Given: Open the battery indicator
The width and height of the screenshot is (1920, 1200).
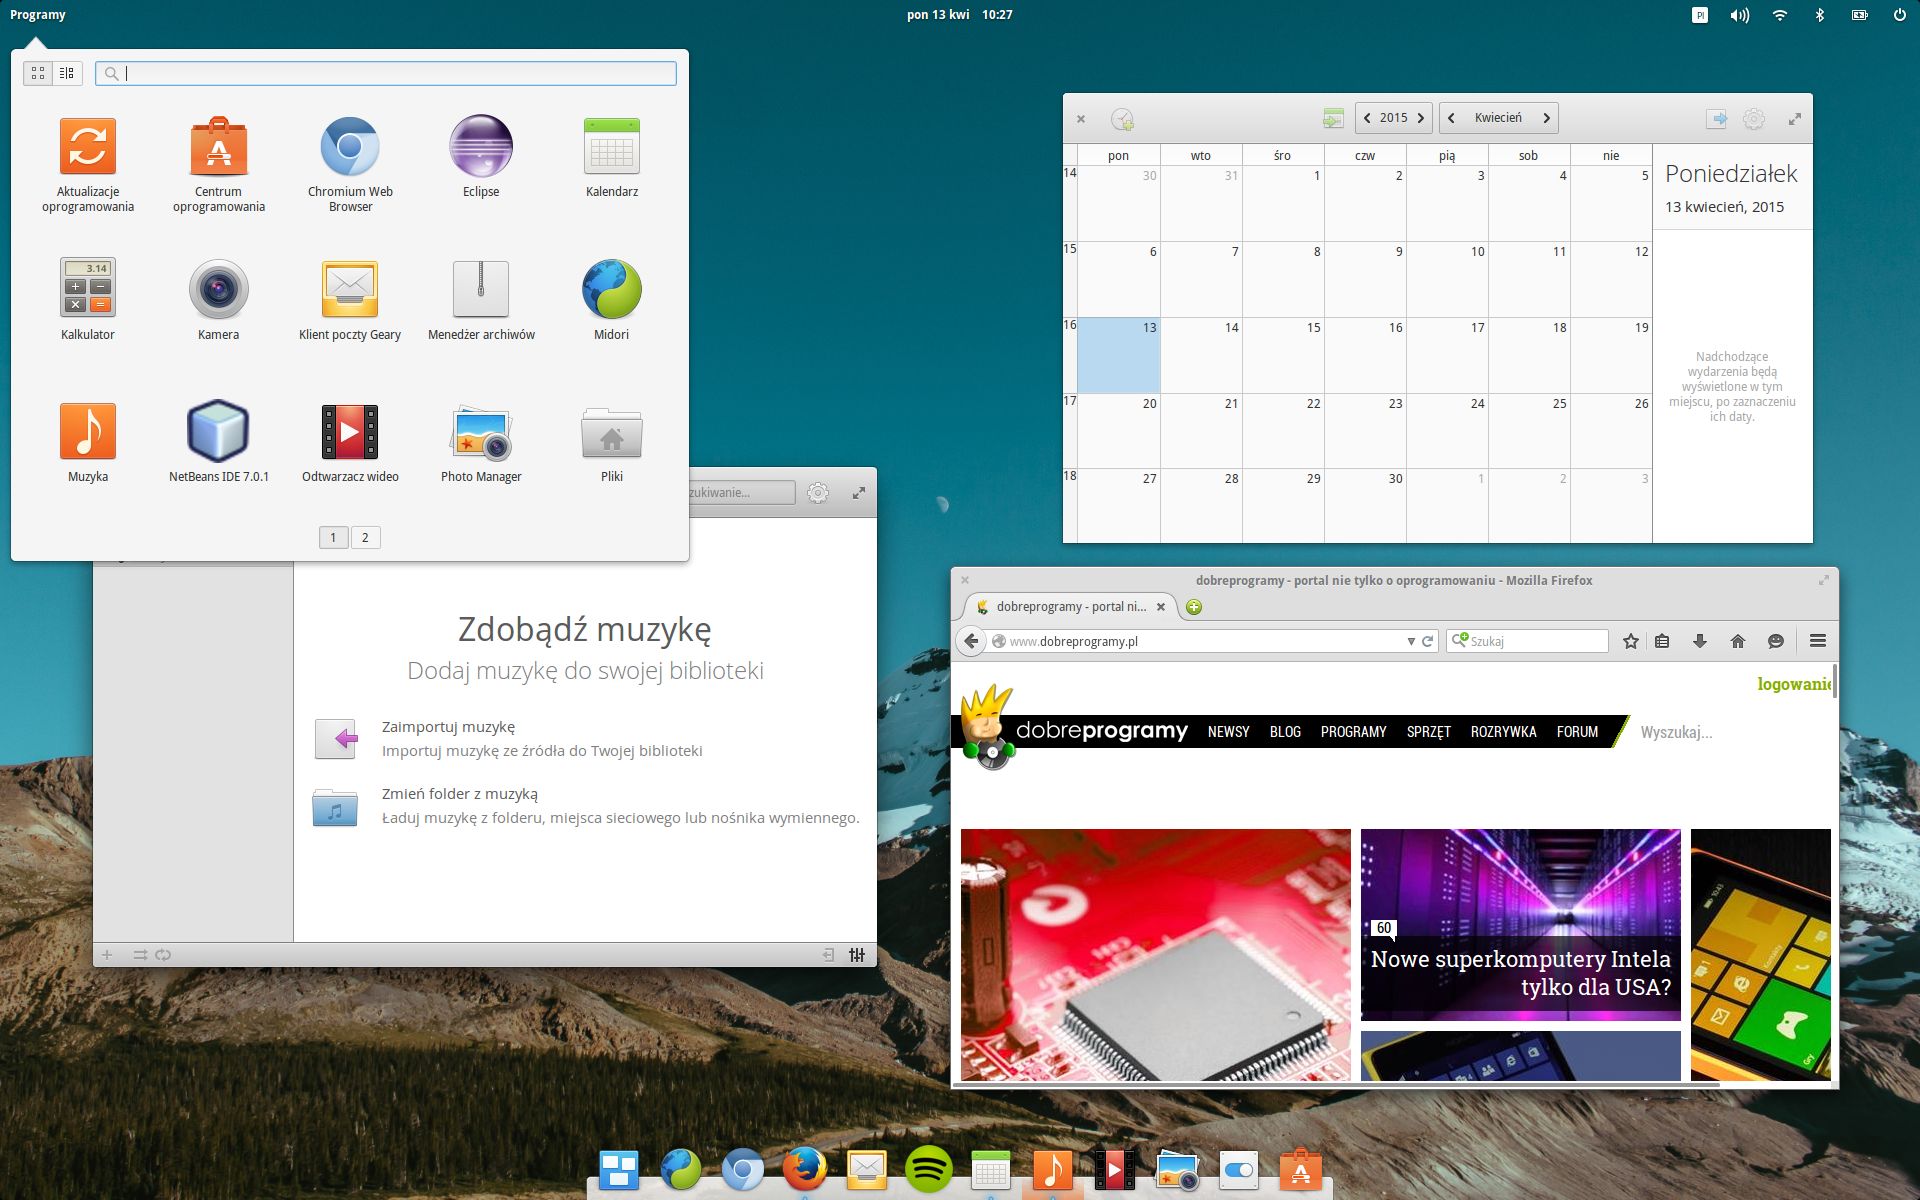Looking at the screenshot, I should click(1860, 15).
